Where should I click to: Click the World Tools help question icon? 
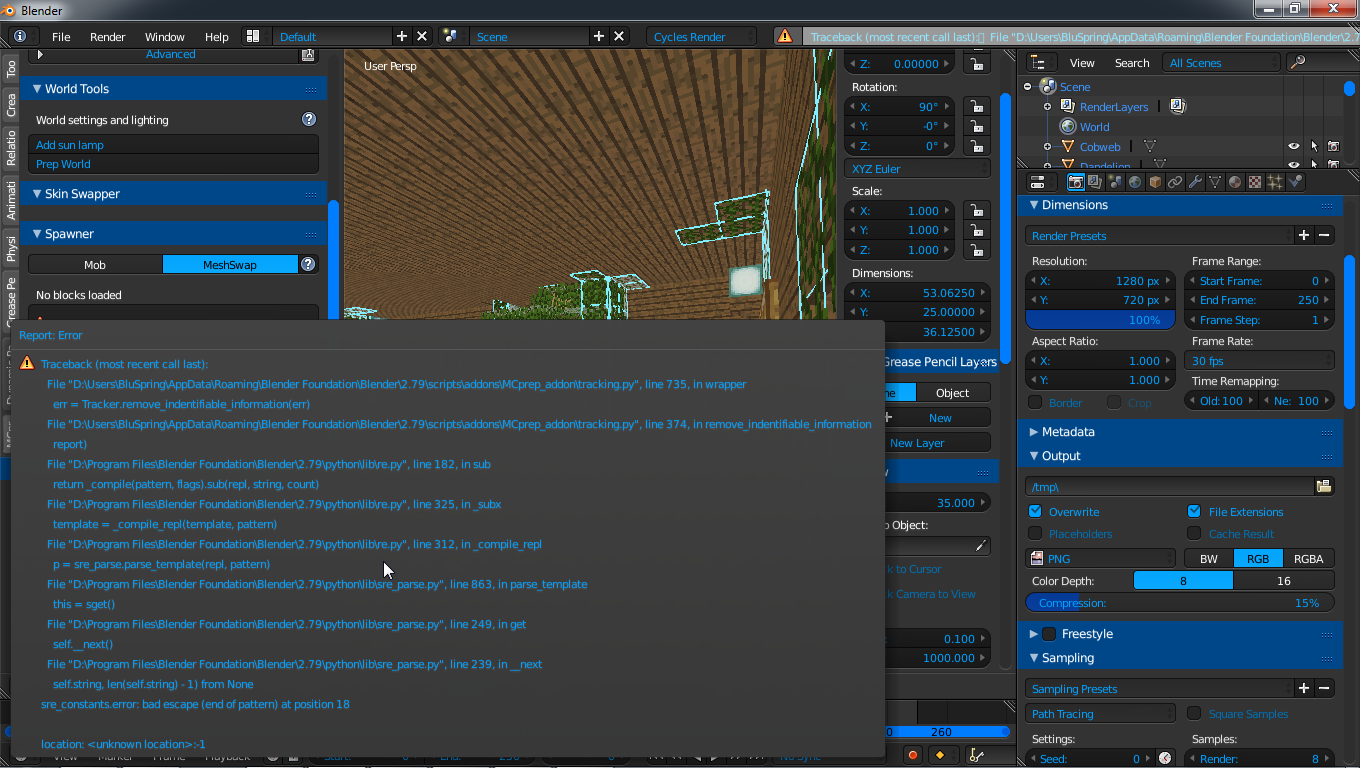[309, 119]
